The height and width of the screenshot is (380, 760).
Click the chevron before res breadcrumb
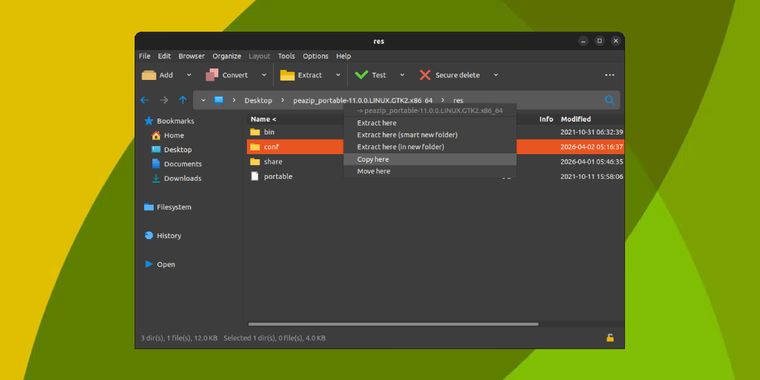[x=443, y=100]
